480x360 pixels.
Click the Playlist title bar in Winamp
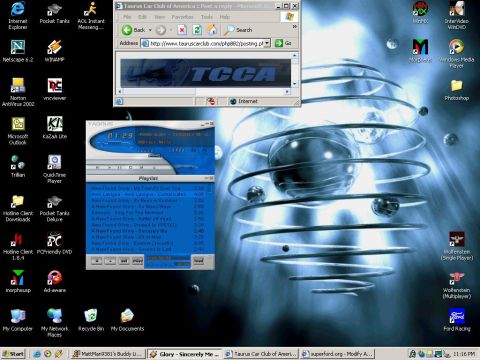tap(149, 178)
